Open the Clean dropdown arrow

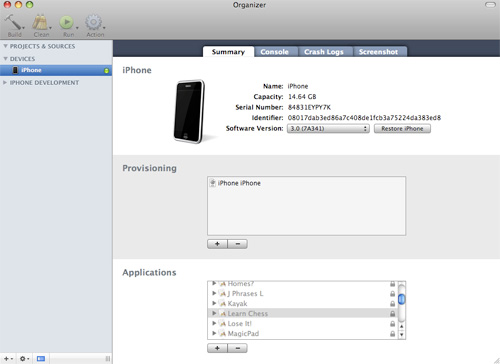(50, 28)
